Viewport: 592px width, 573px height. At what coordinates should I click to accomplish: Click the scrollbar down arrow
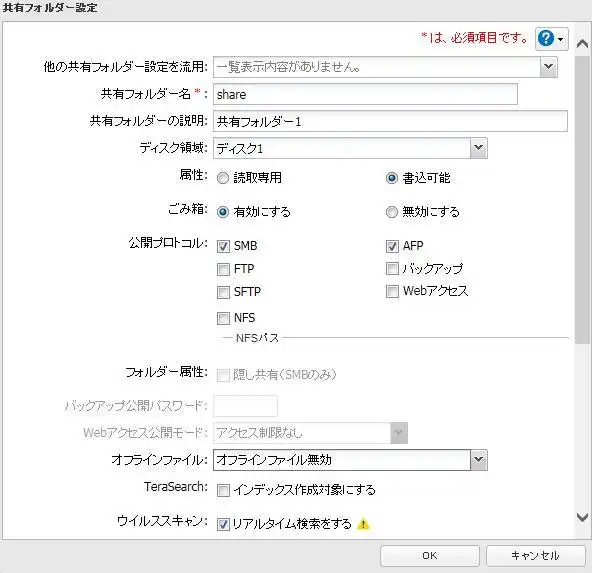click(583, 517)
